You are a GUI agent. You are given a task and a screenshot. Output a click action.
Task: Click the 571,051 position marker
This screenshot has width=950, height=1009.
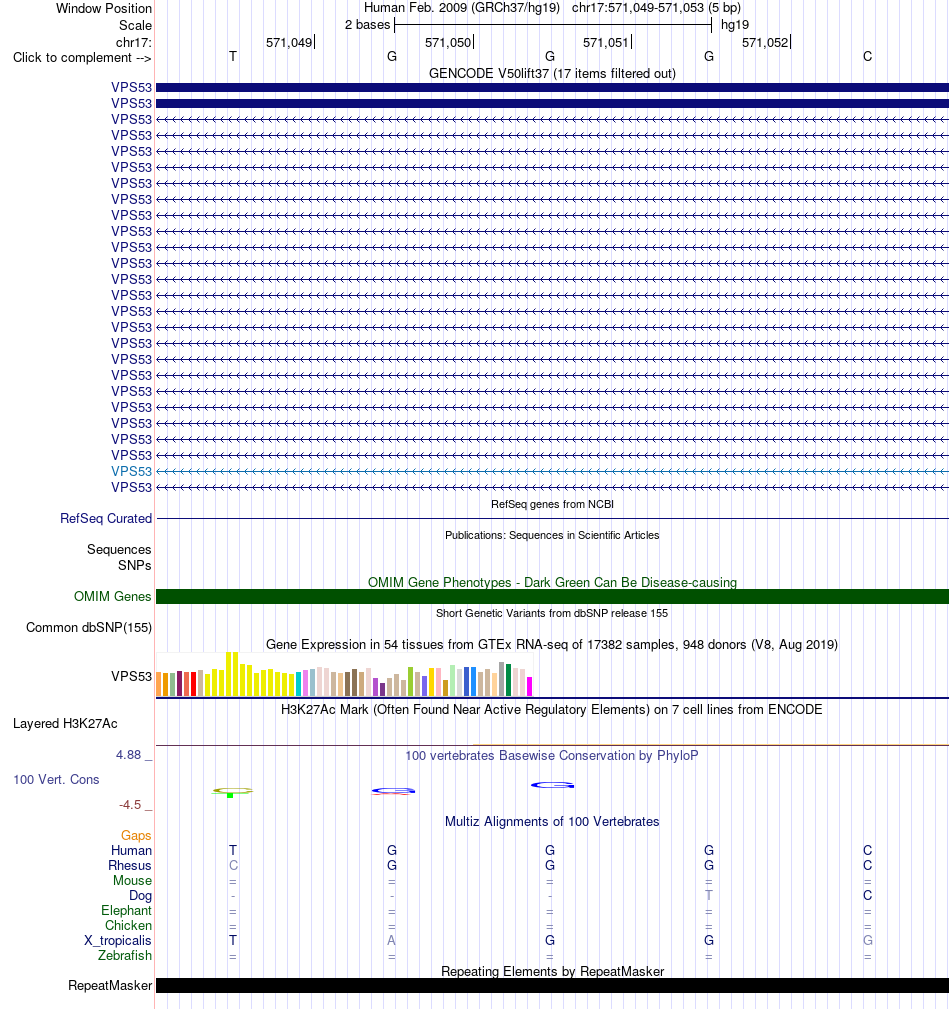point(607,42)
